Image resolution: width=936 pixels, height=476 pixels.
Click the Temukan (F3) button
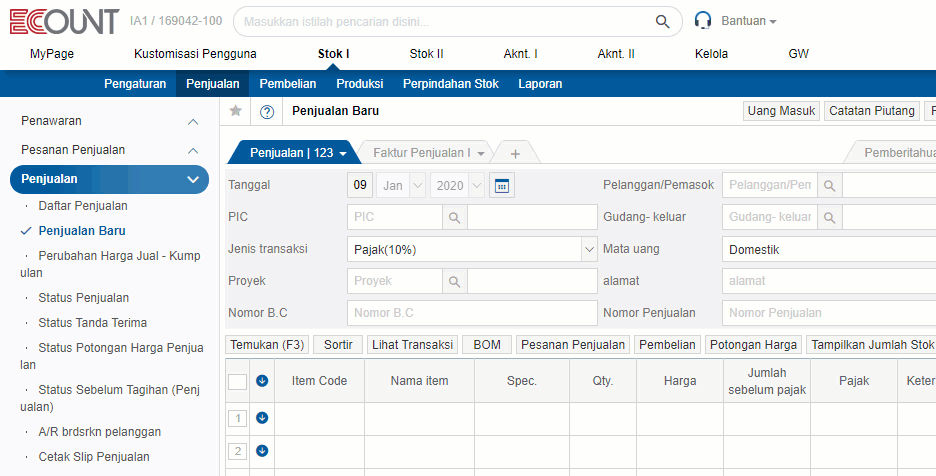click(268, 345)
